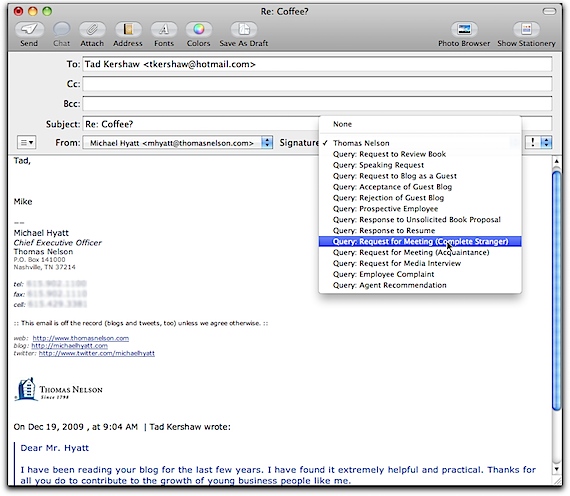Click the Show Stationery icon
This screenshot has width=570, height=496.
click(x=526, y=29)
